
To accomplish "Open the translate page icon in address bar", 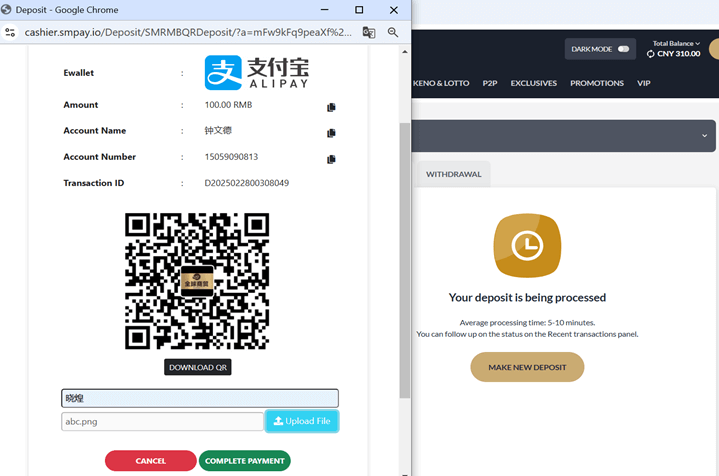I will tap(369, 32).
